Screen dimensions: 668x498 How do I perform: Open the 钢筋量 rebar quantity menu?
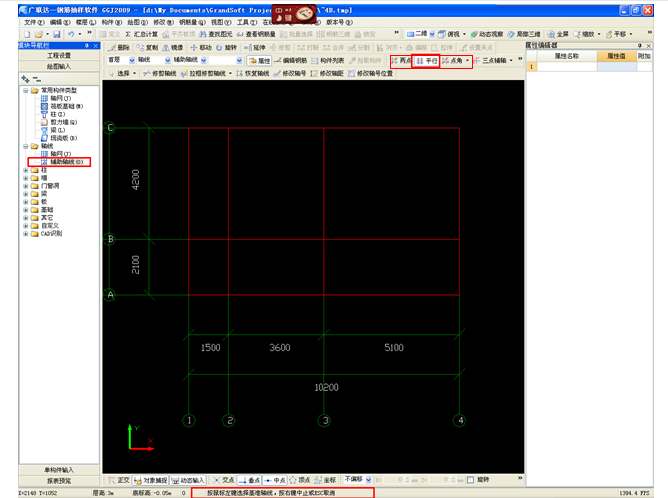click(192, 22)
